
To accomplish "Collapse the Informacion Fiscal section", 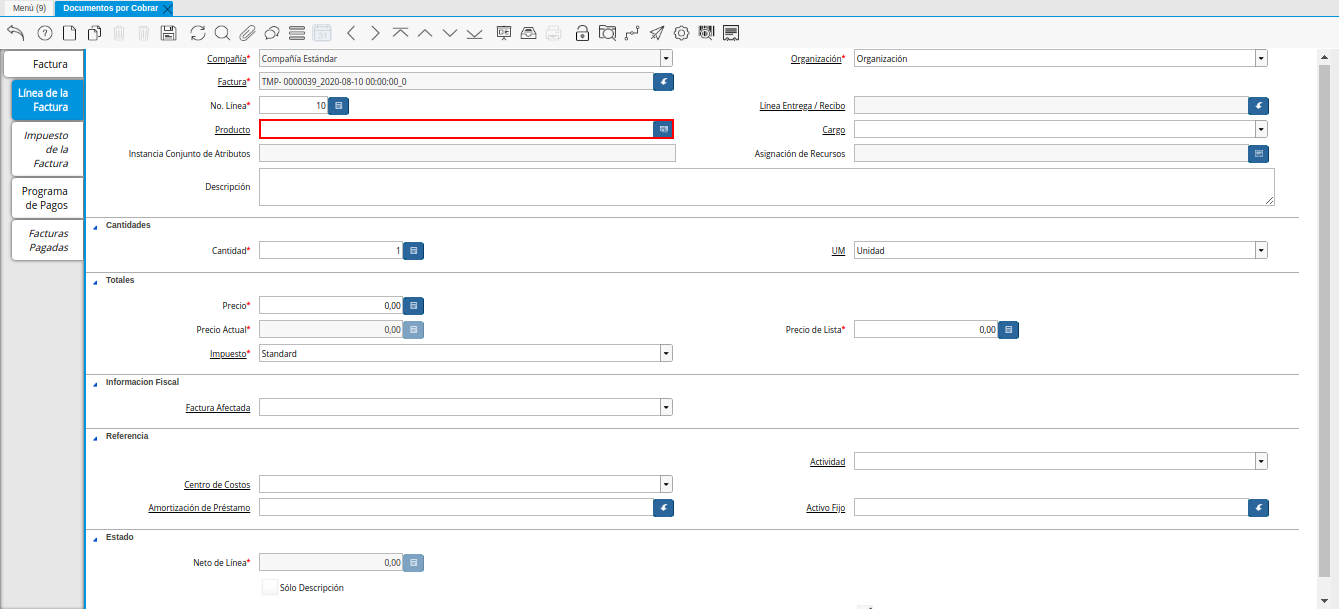I will pyautogui.click(x=96, y=383).
